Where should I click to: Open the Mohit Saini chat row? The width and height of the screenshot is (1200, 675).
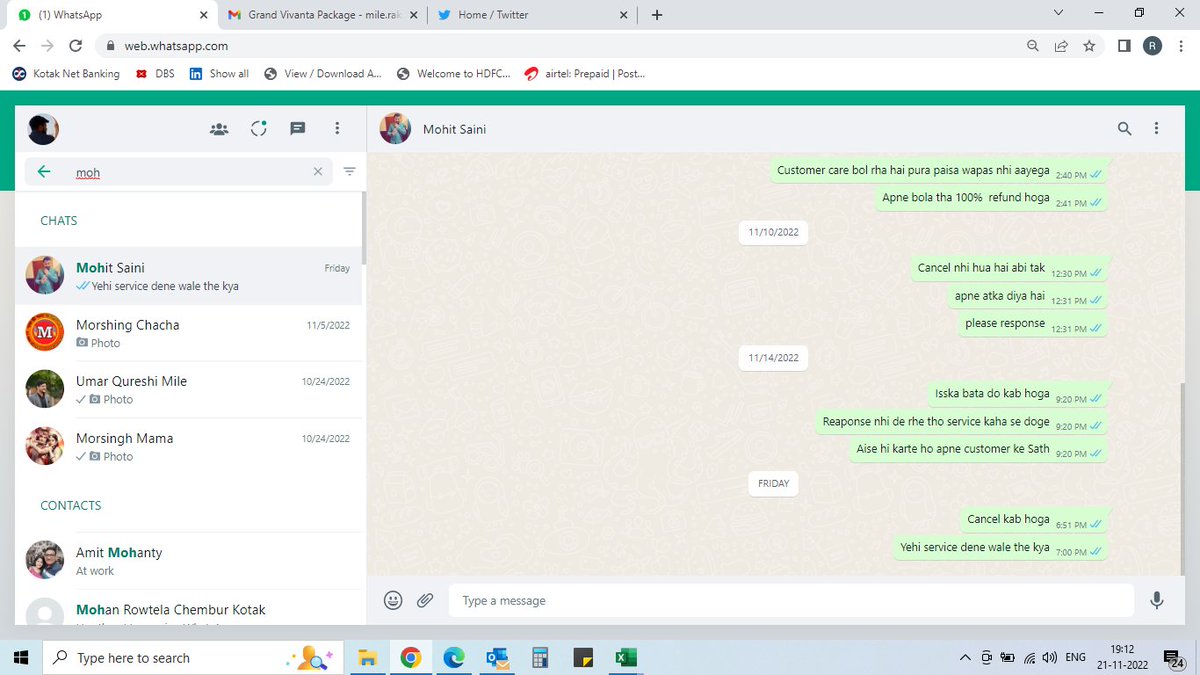[x=189, y=276]
